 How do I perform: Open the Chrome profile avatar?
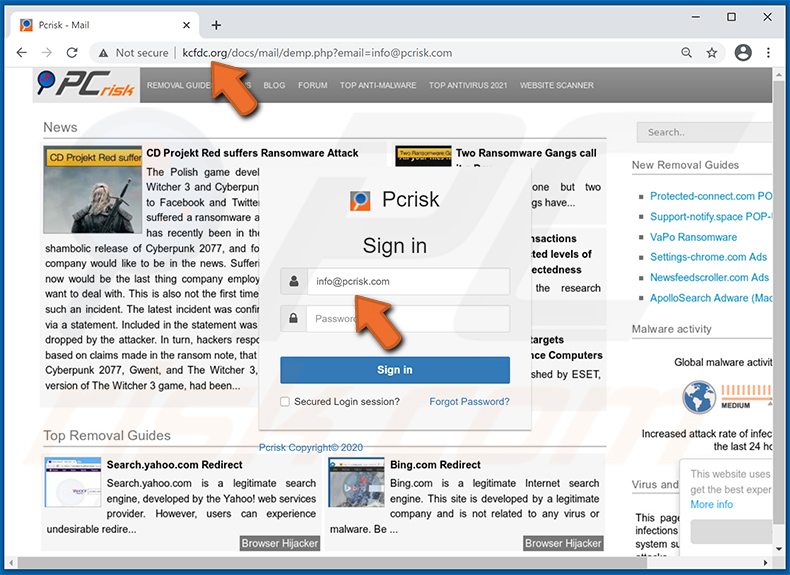tap(743, 52)
